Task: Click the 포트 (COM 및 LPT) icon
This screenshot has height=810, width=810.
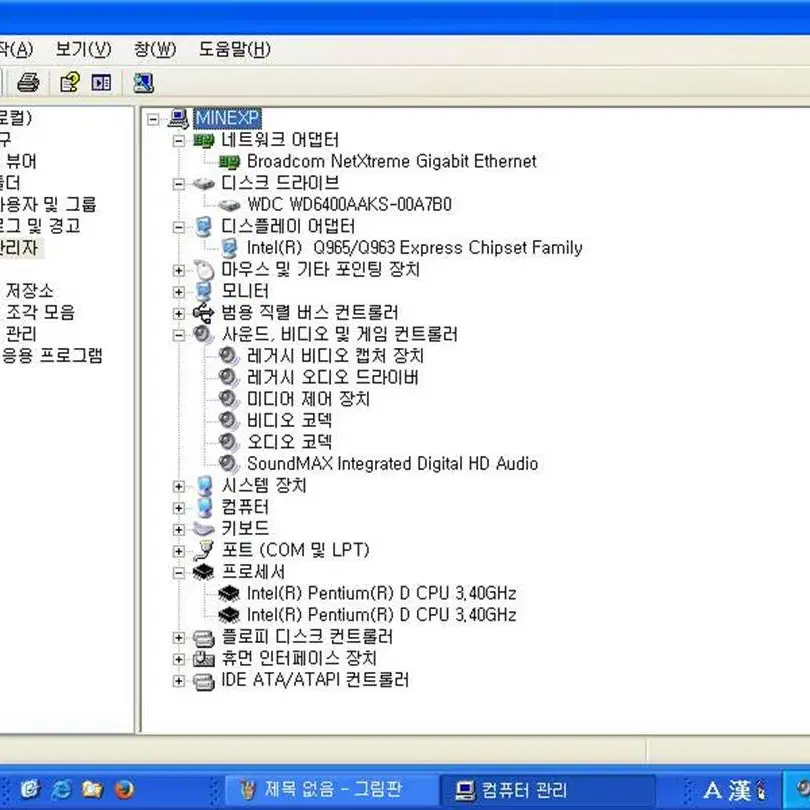Action: click(203, 551)
